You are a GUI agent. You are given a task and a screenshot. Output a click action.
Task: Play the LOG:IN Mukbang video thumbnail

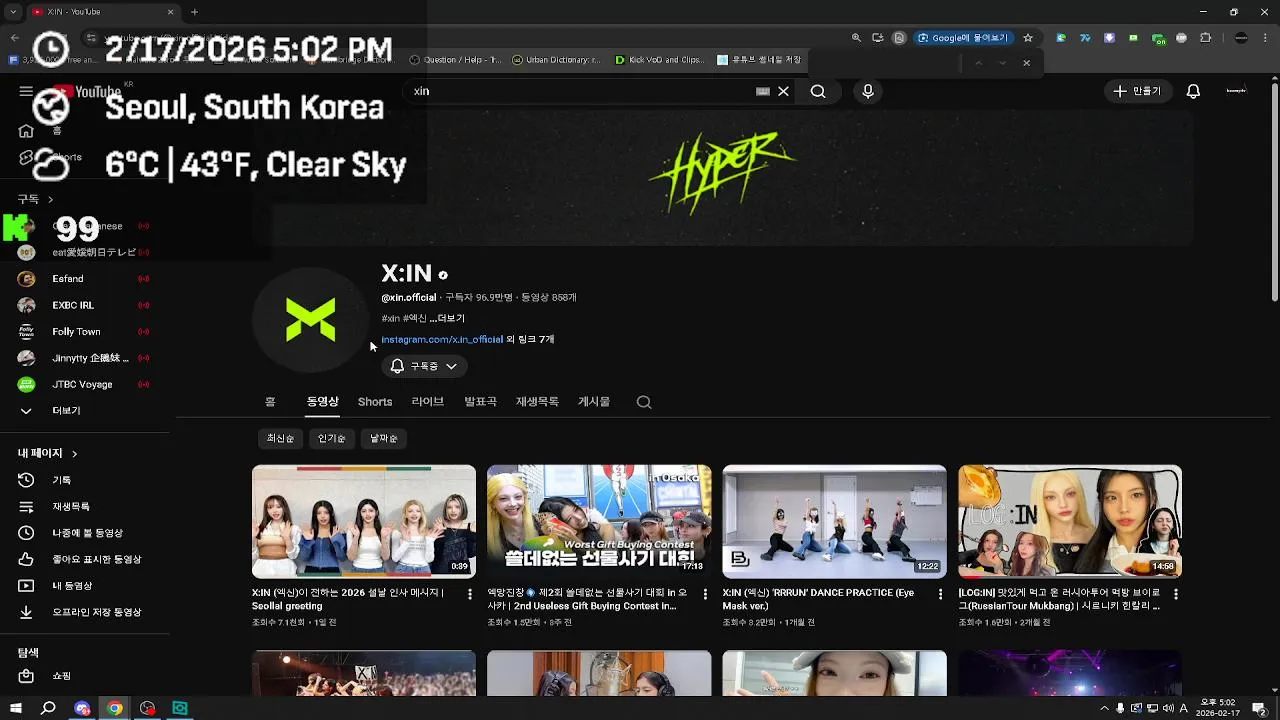tap(1070, 521)
